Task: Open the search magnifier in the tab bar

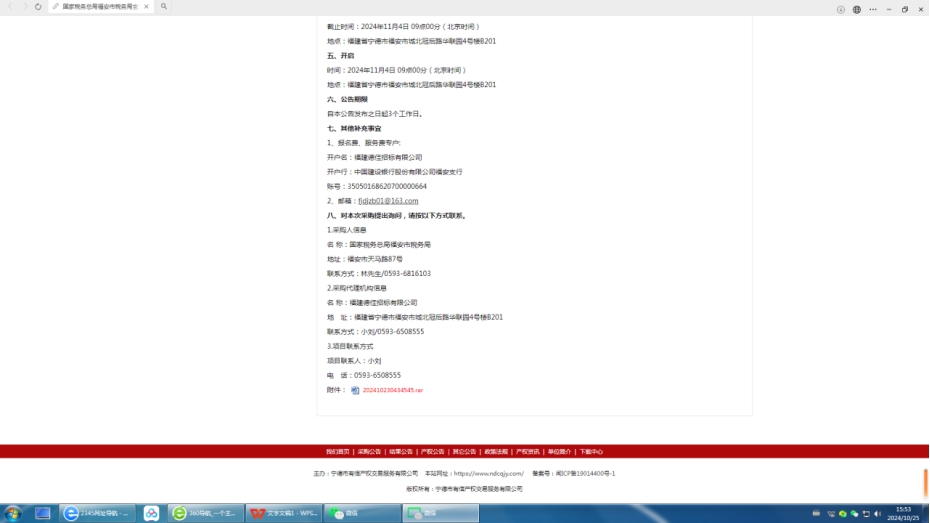Action: coord(164,6)
